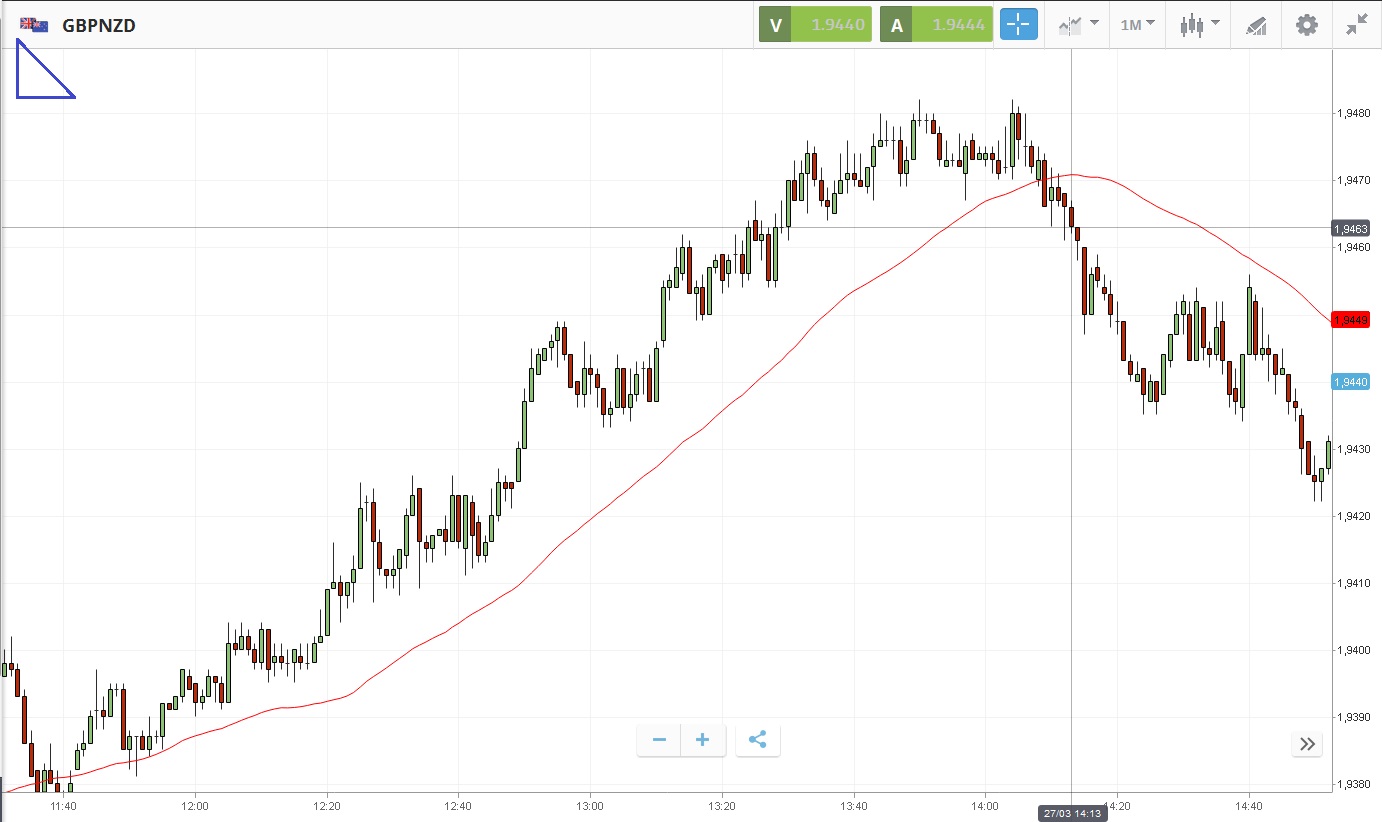This screenshot has width=1382, height=822.
Task: Share the chart
Action: (757, 740)
